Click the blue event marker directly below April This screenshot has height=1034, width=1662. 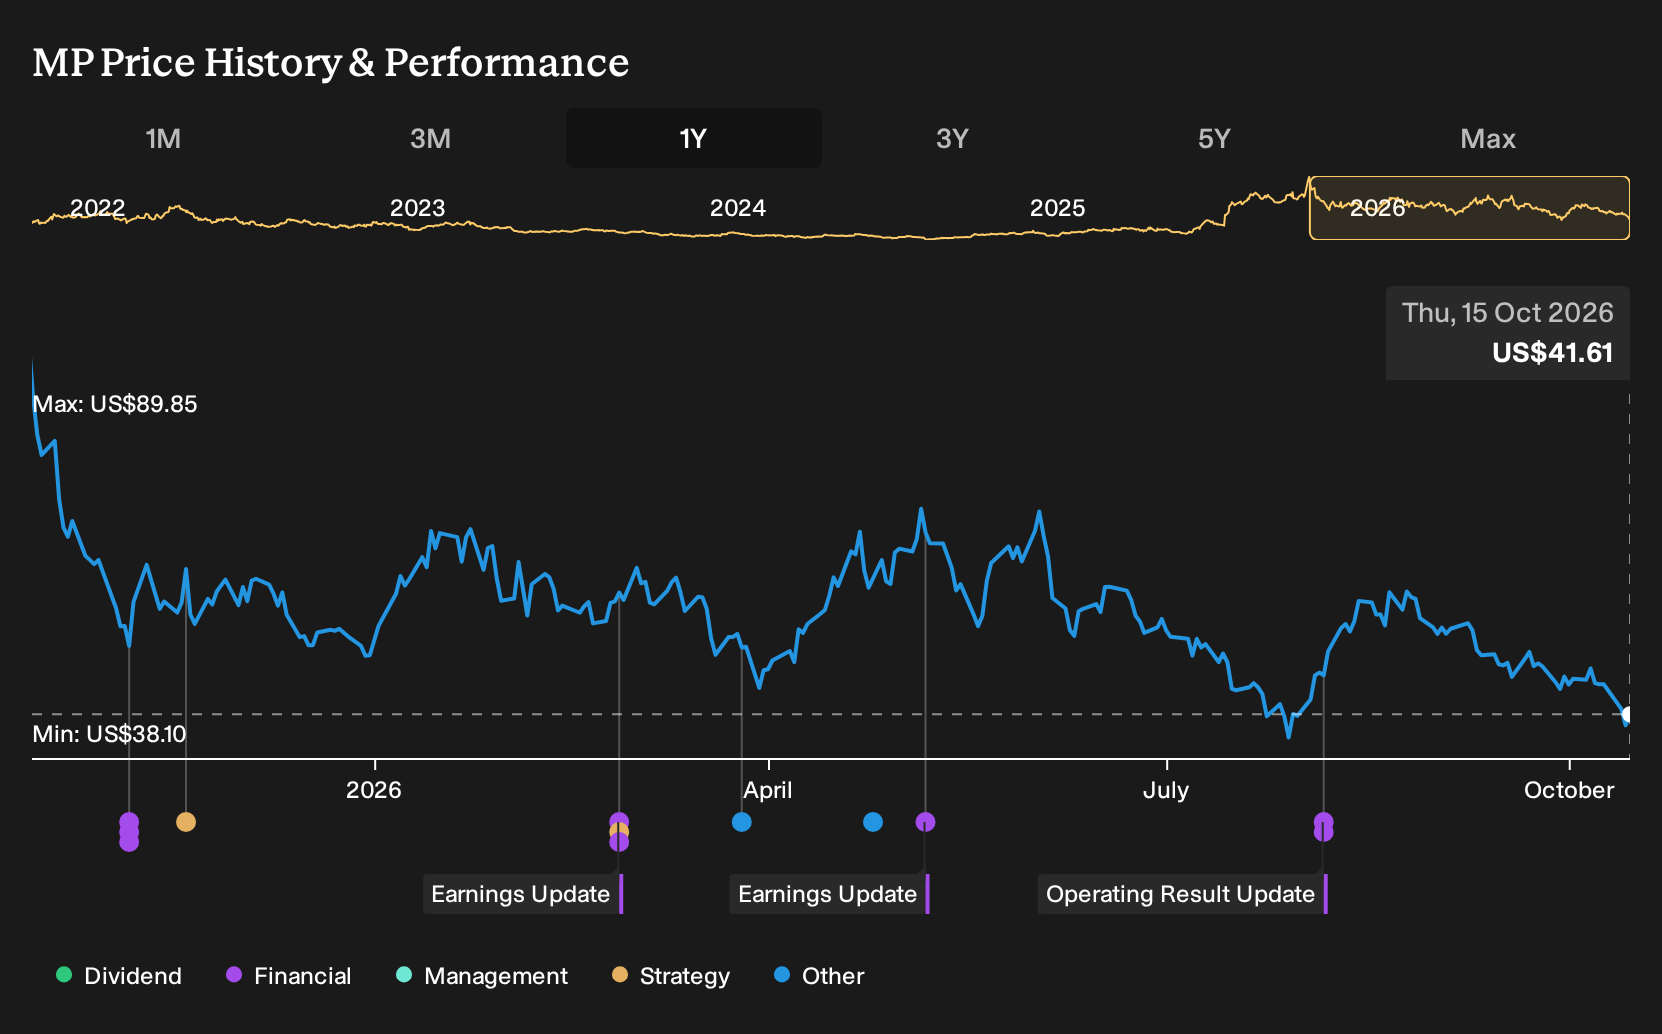741,822
